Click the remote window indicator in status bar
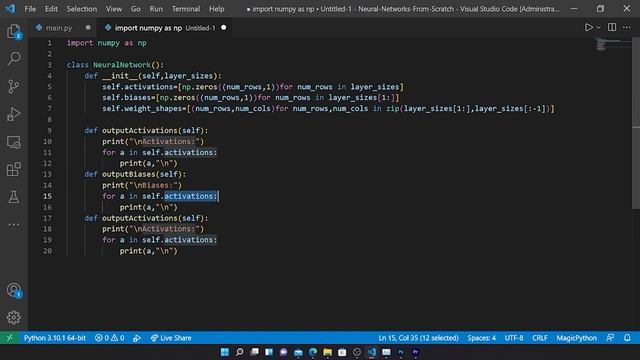The height and width of the screenshot is (360, 640). pyautogui.click(x=10, y=338)
